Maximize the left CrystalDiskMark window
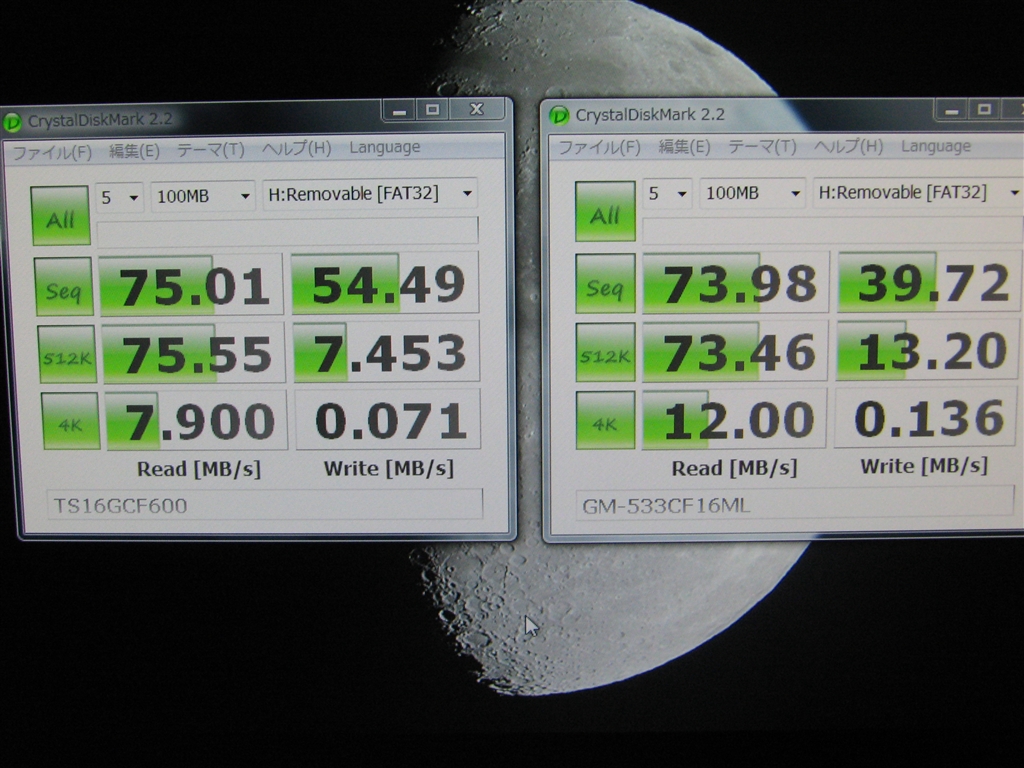The height and width of the screenshot is (768, 1024). click(432, 110)
